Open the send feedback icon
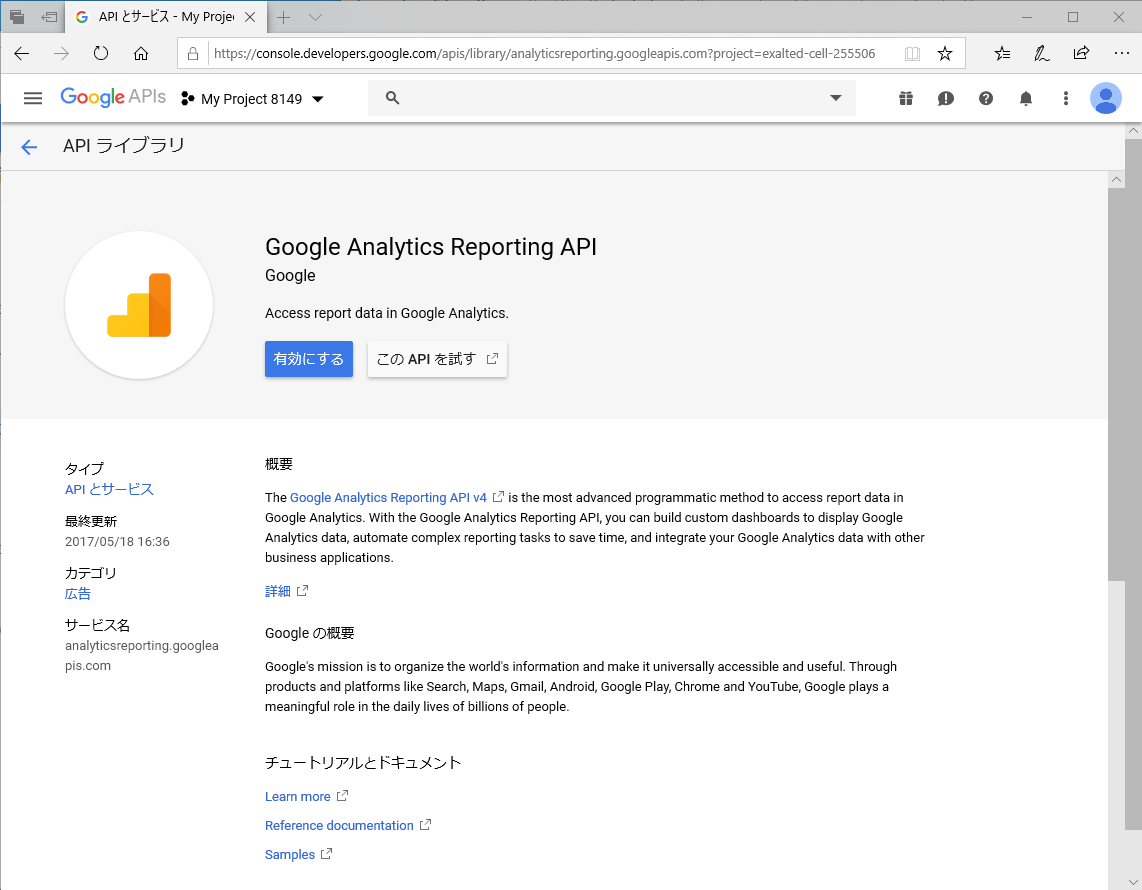Screen dimensions: 1142x890 [945, 98]
